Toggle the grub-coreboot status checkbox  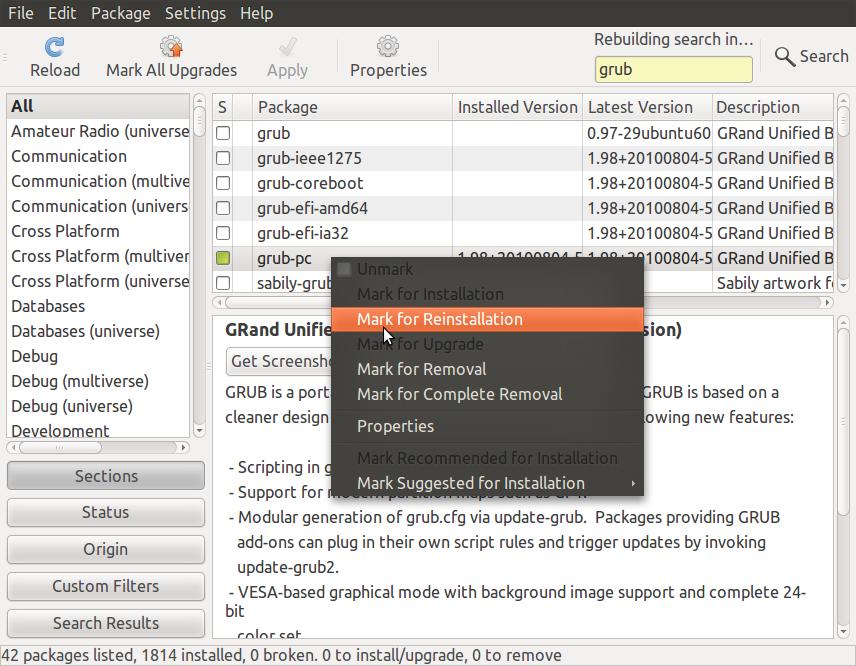tap(223, 183)
